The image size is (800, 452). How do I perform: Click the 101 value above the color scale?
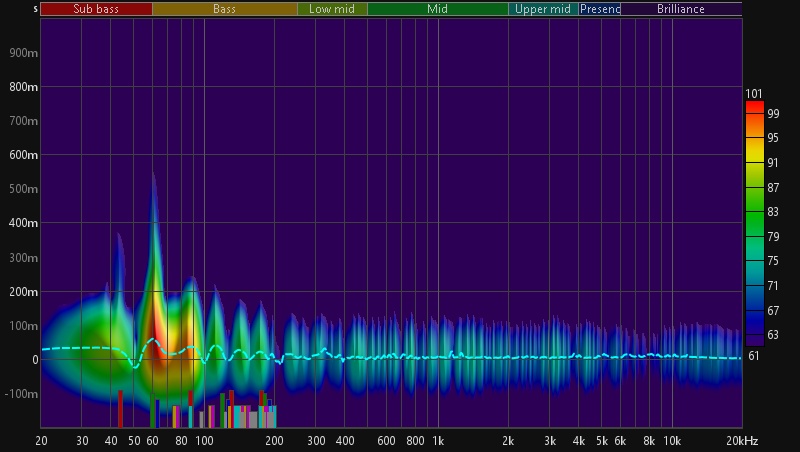click(754, 94)
